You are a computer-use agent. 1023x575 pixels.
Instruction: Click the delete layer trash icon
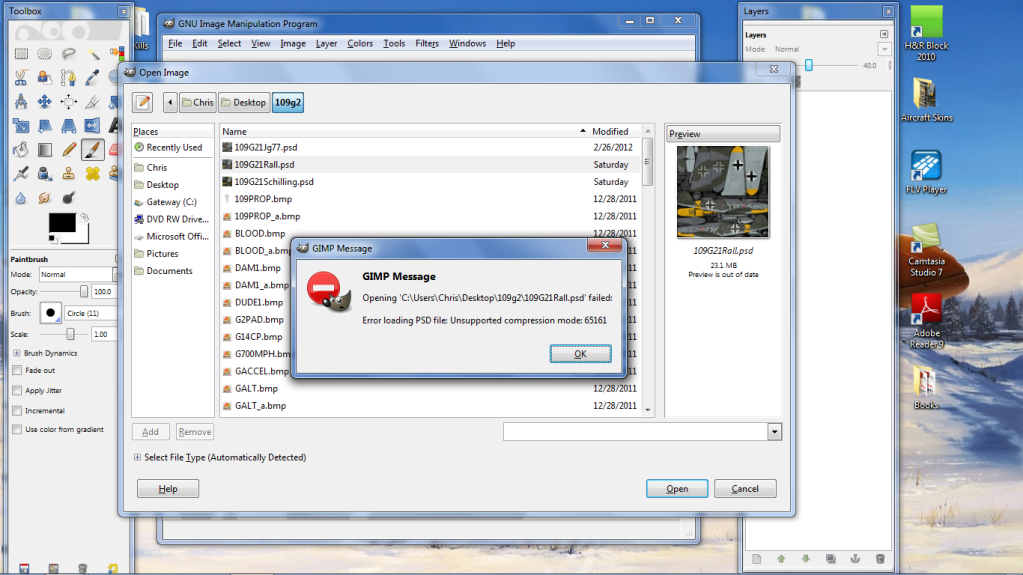click(x=879, y=559)
